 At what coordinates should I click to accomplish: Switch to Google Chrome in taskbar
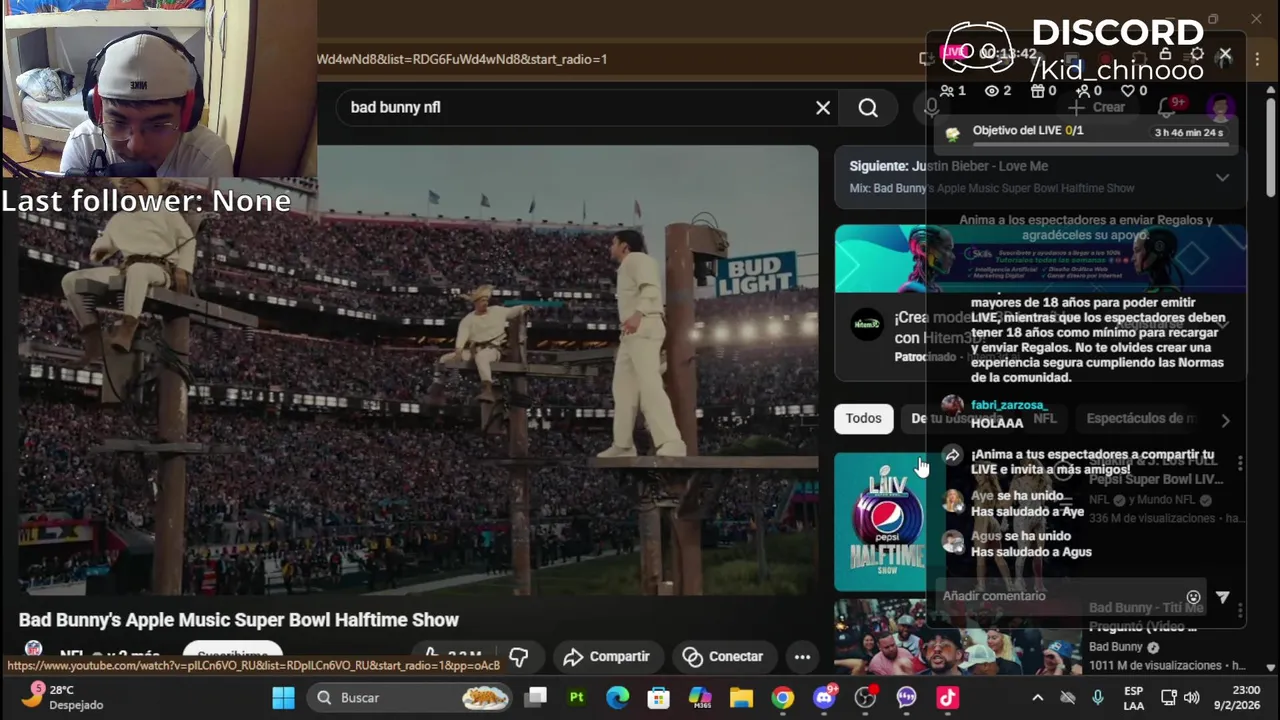[782, 698]
